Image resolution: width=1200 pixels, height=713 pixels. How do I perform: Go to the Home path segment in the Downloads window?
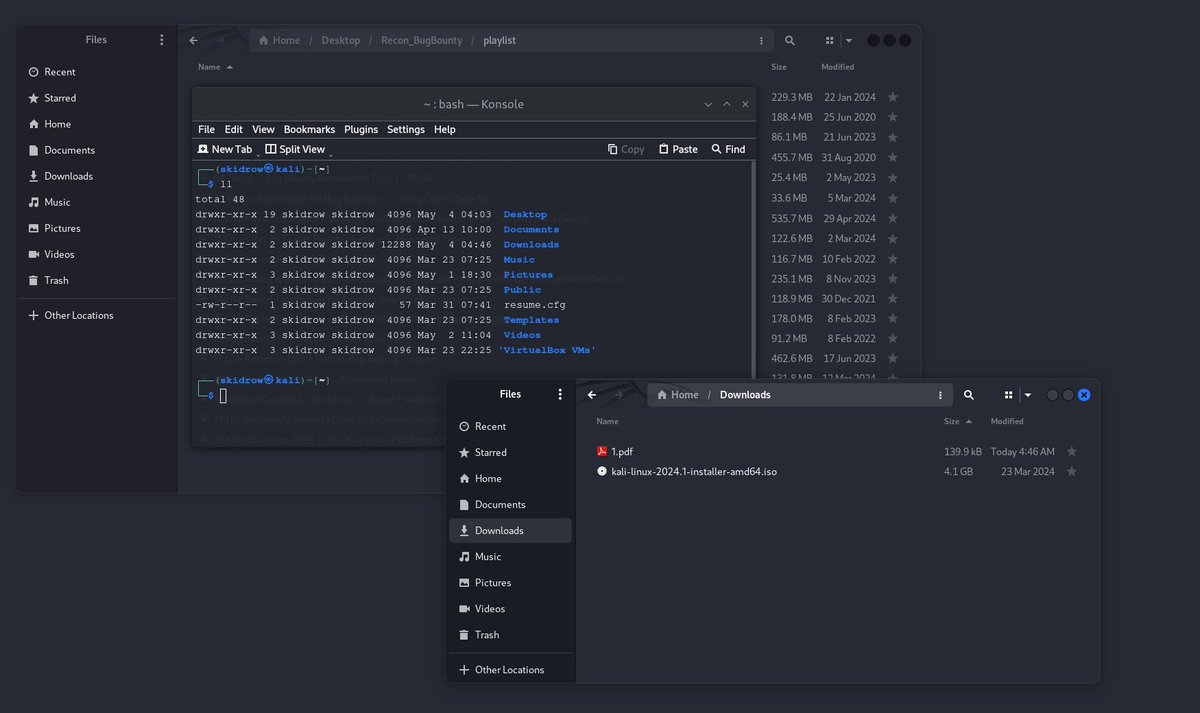click(x=677, y=395)
